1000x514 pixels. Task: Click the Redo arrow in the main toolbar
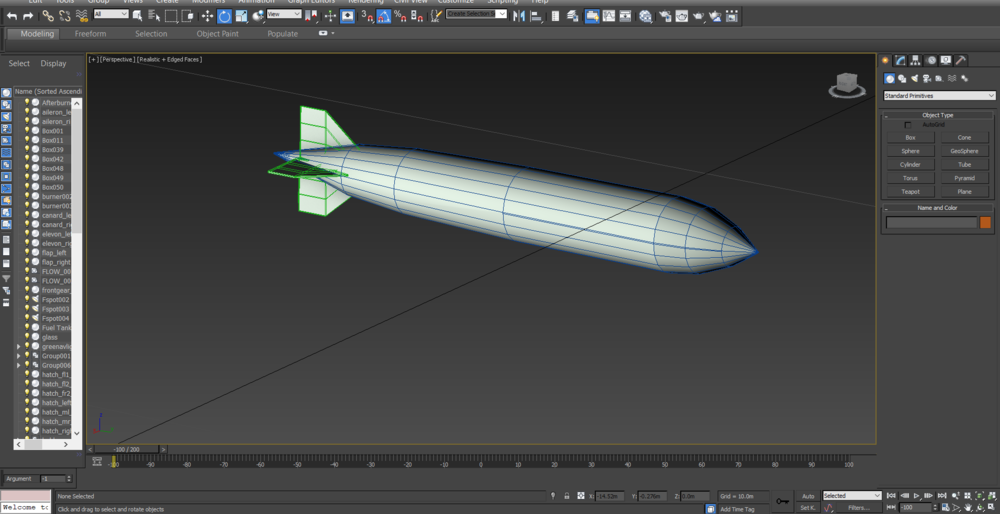pos(28,16)
